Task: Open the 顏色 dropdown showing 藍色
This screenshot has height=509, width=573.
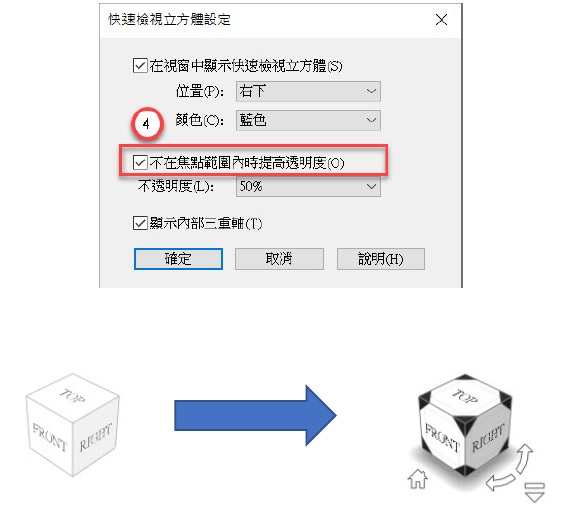Action: [x=308, y=120]
